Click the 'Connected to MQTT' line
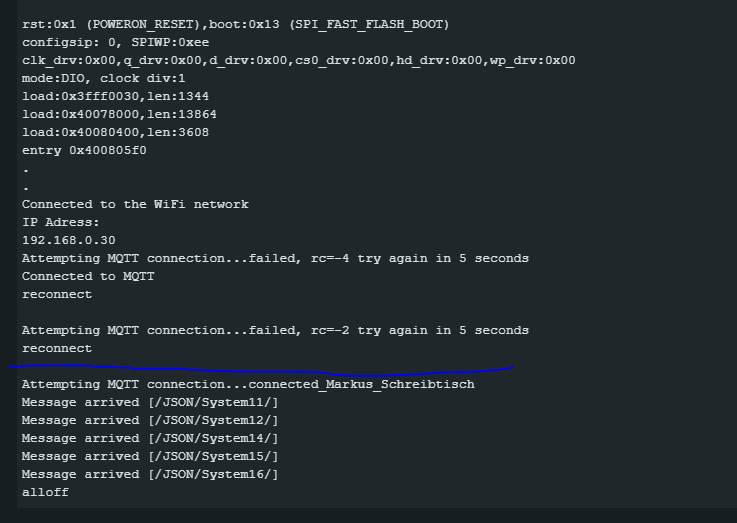The height and width of the screenshot is (523, 737). (x=88, y=276)
